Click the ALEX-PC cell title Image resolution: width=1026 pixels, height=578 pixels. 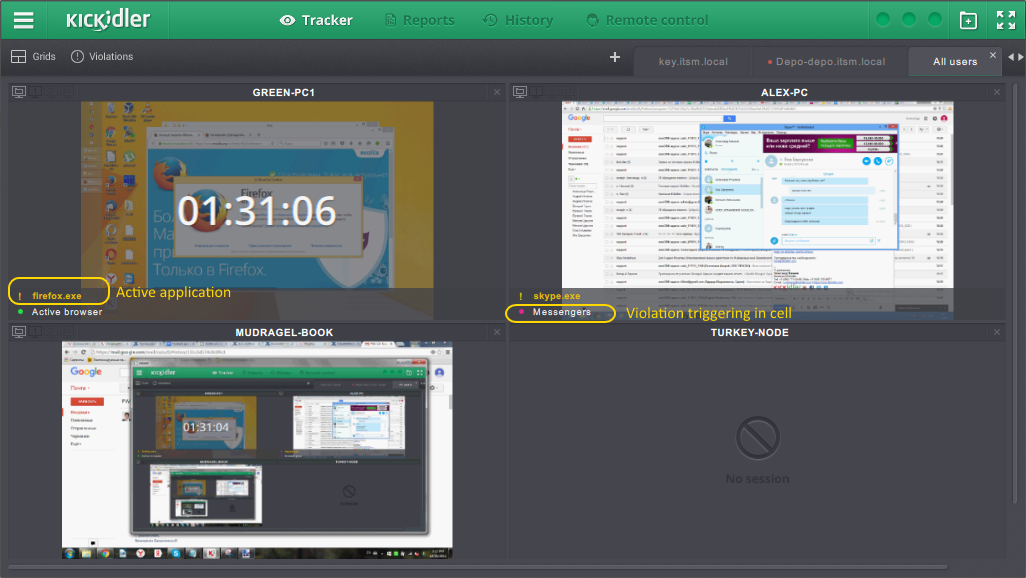(784, 92)
